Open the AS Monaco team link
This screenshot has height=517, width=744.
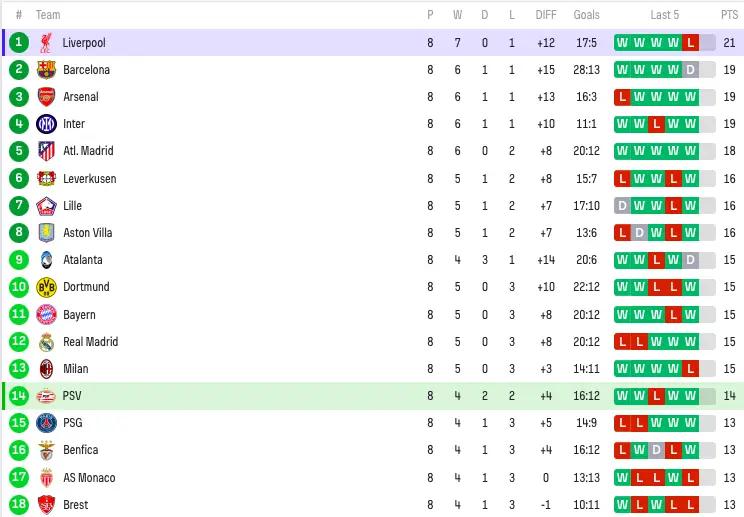[89, 478]
